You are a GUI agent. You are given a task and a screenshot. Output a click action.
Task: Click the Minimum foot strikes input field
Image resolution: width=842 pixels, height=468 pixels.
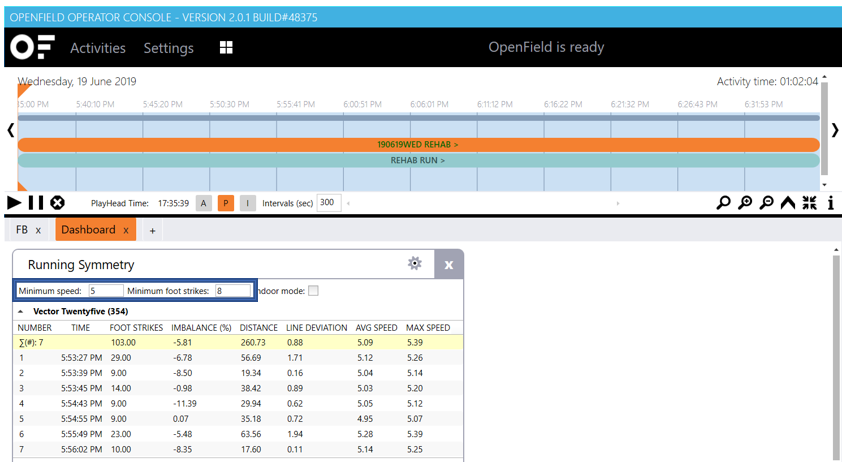[x=233, y=291]
